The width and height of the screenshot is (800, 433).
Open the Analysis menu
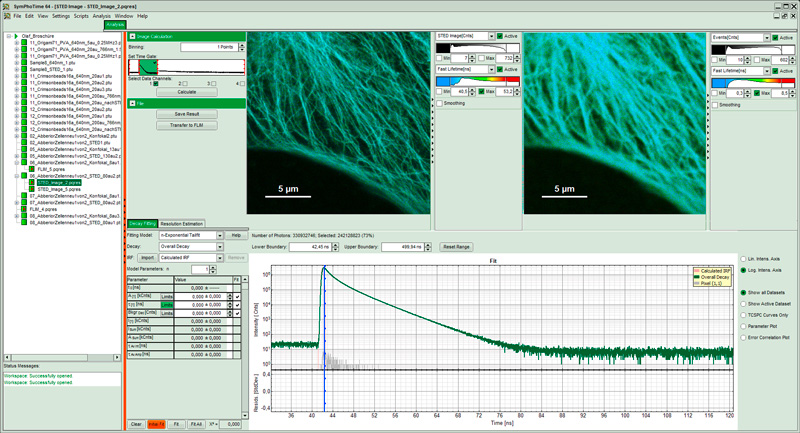102,16
